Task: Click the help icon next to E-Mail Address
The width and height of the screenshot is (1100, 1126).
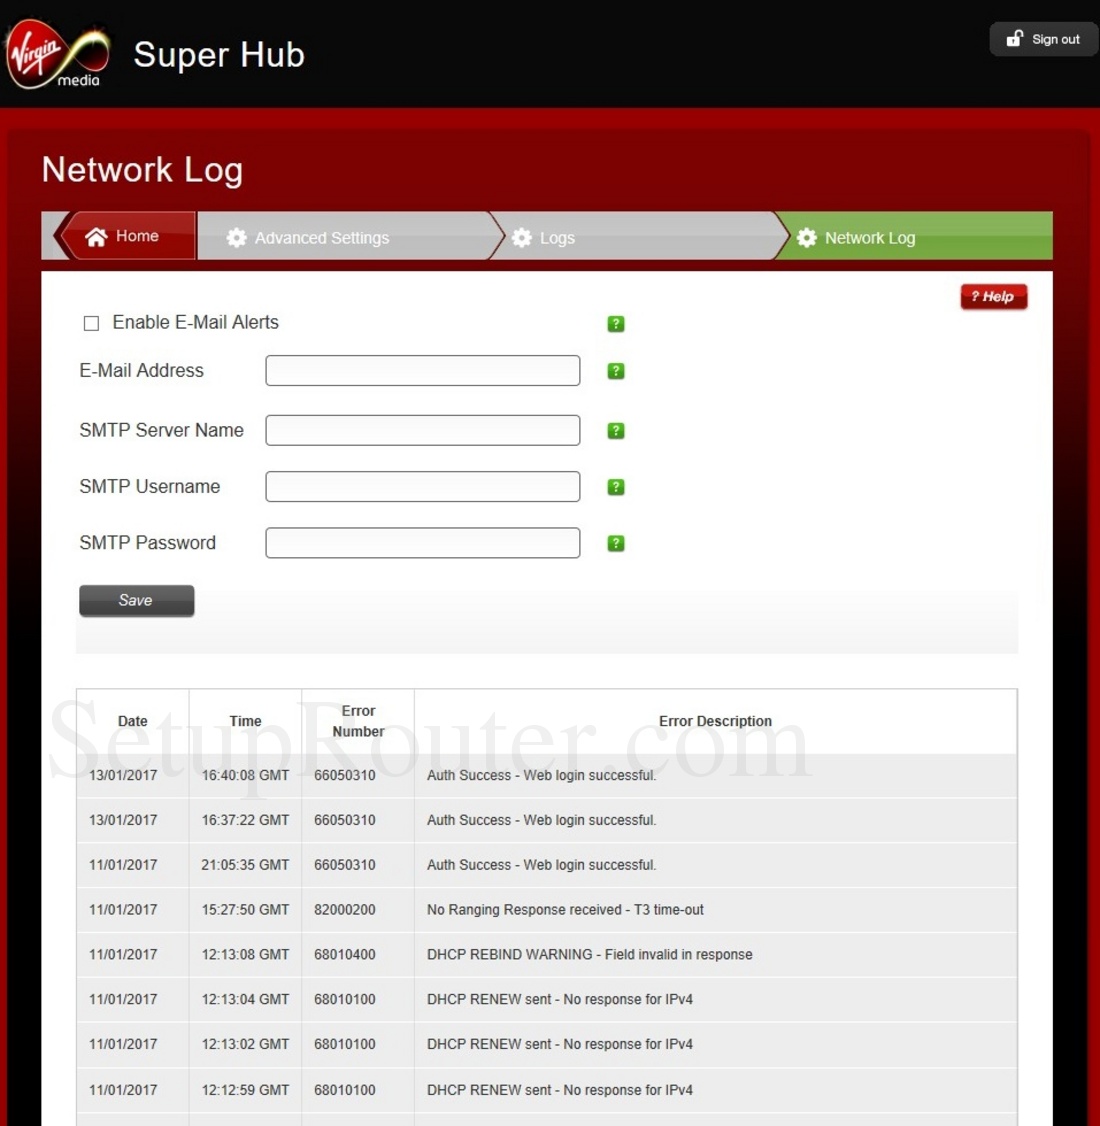Action: [x=616, y=371]
